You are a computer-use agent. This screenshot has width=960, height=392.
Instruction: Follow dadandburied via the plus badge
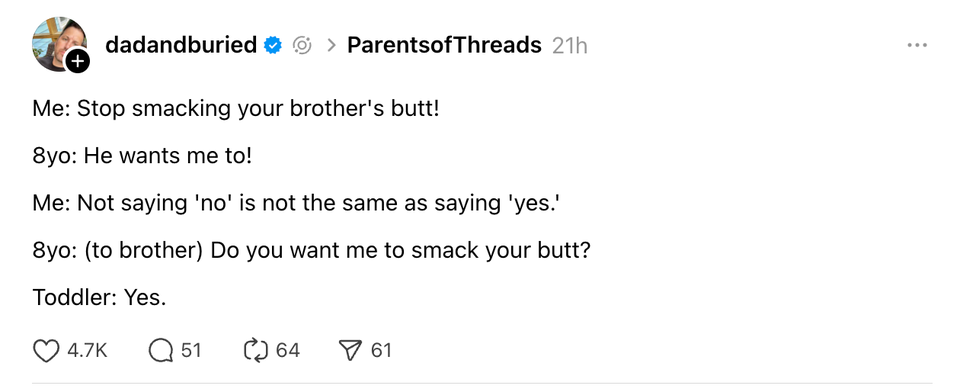coord(77,60)
